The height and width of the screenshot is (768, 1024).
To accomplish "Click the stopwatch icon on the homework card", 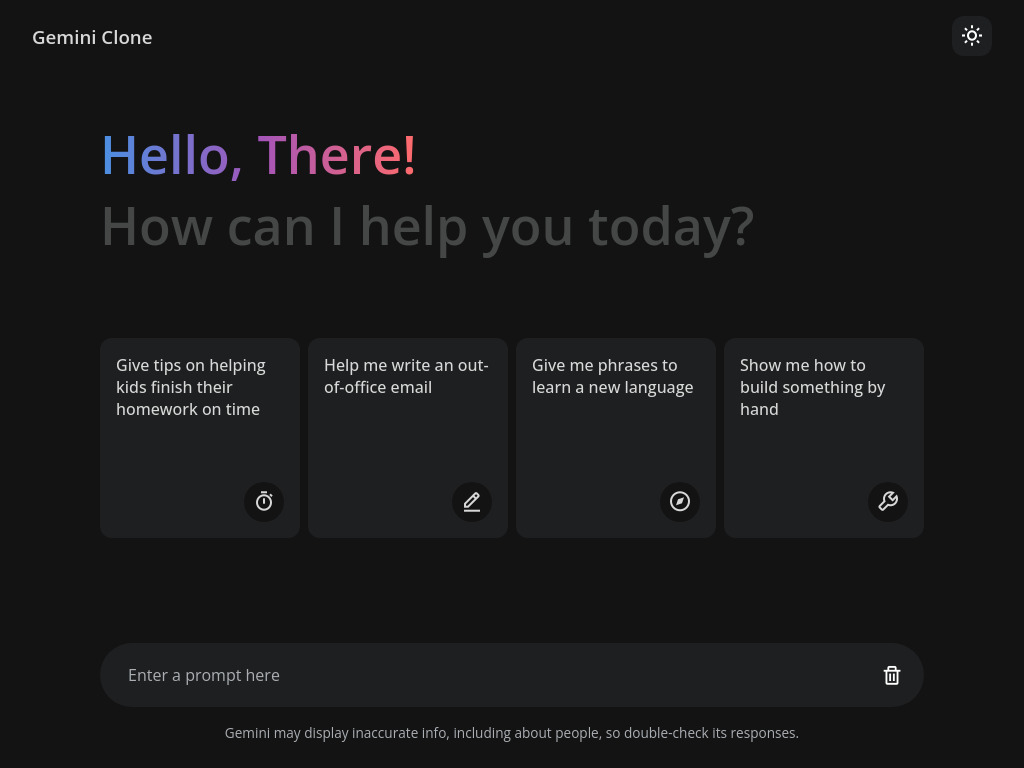I will [x=264, y=501].
